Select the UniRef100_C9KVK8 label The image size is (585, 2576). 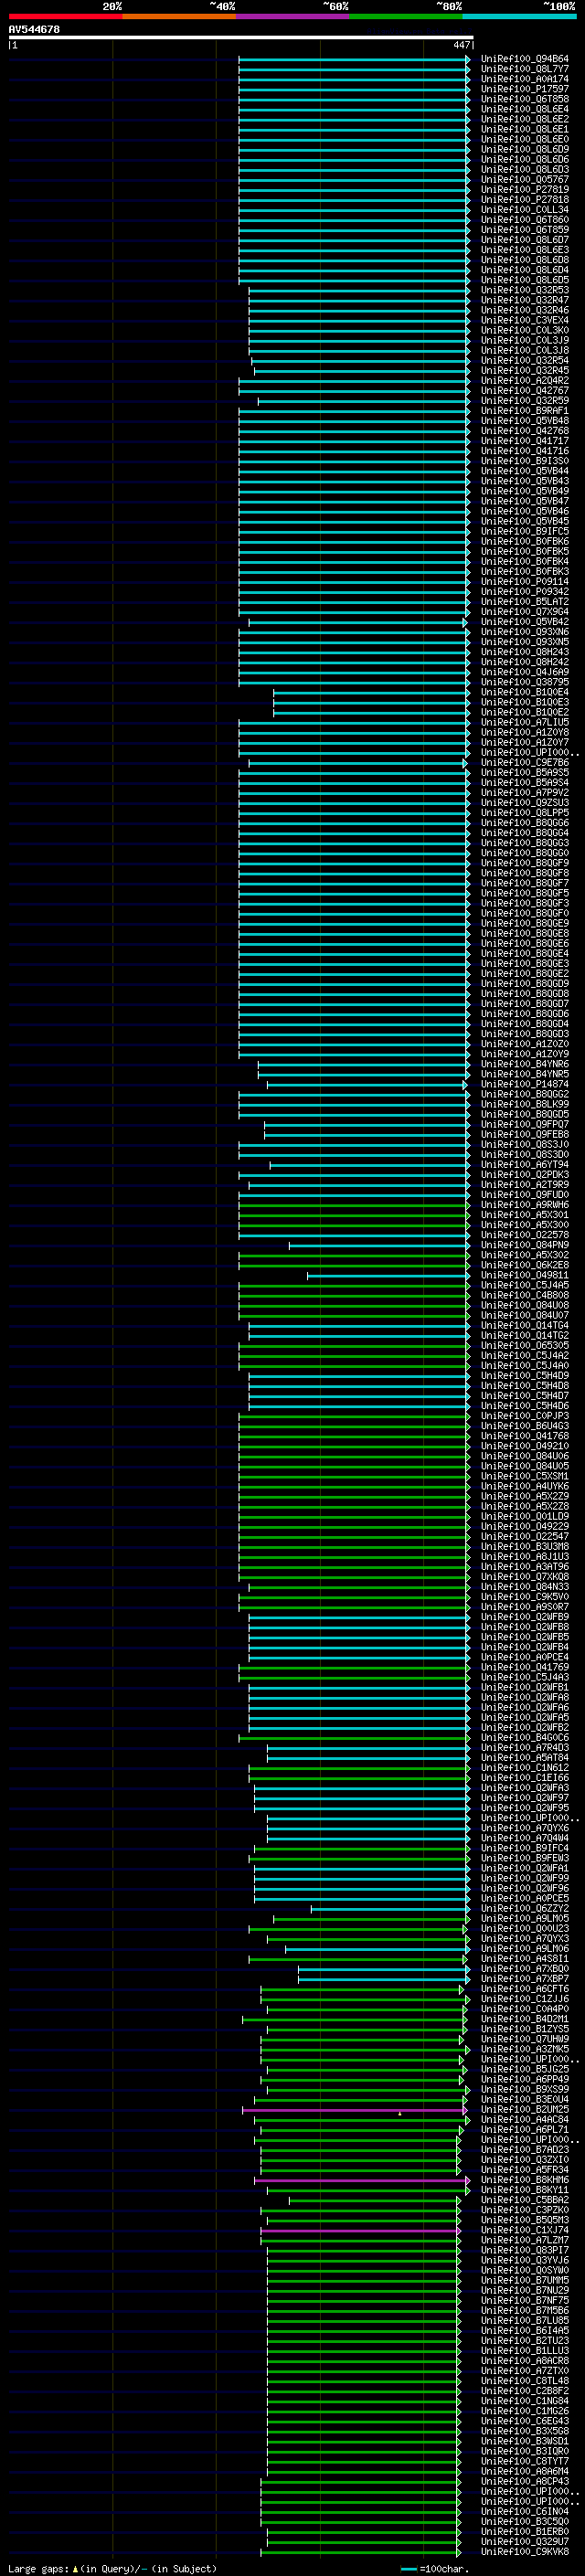pyautogui.click(x=524, y=2553)
